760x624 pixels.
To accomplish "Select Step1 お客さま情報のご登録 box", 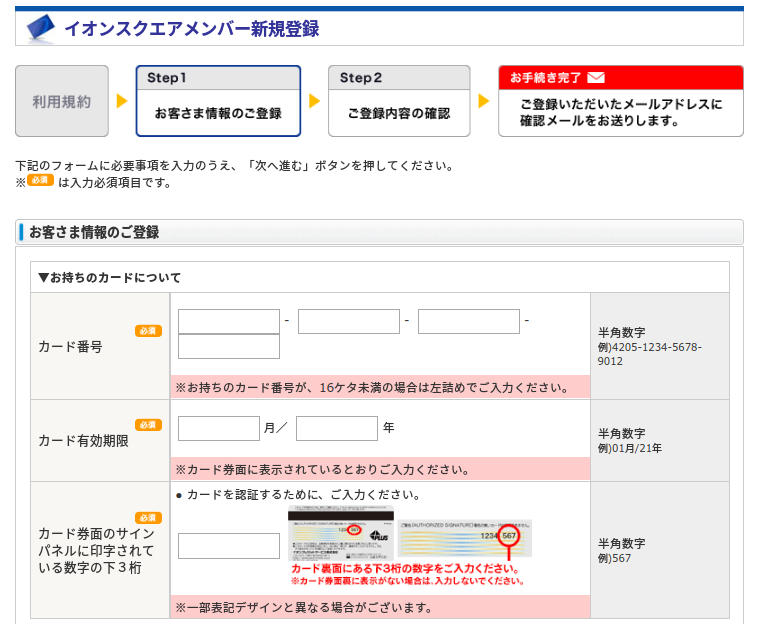I will [x=218, y=101].
